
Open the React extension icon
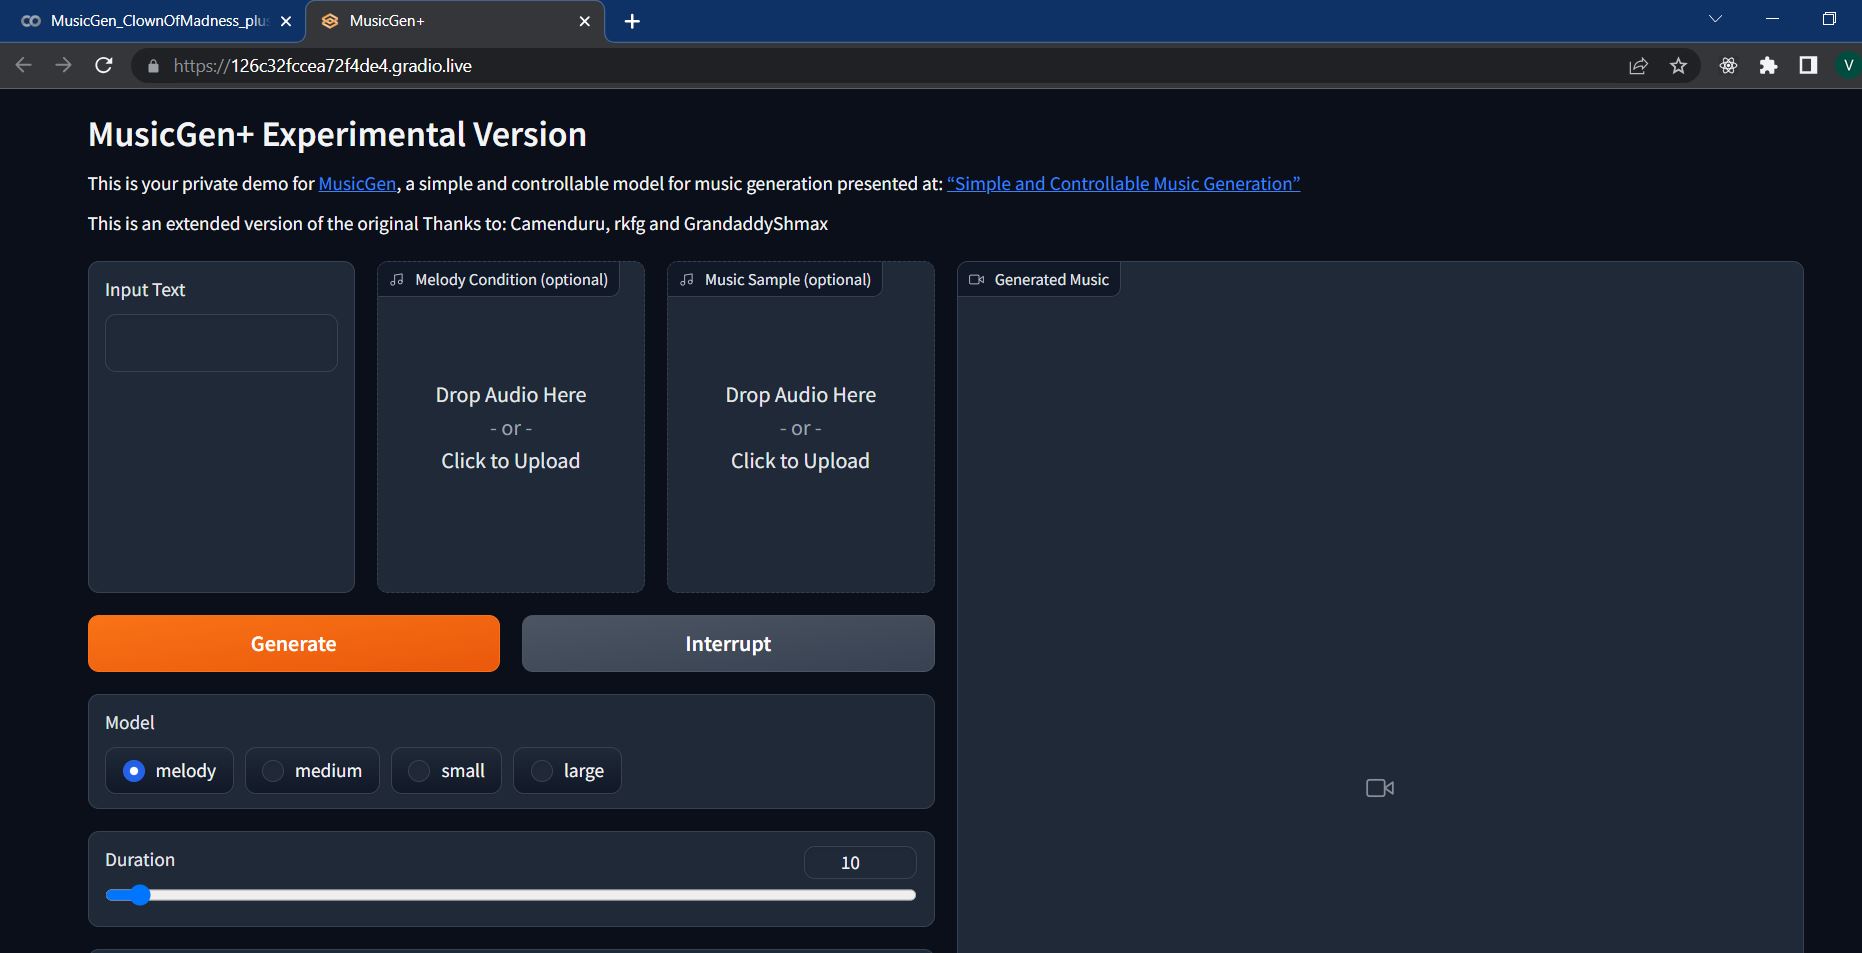[1728, 66]
